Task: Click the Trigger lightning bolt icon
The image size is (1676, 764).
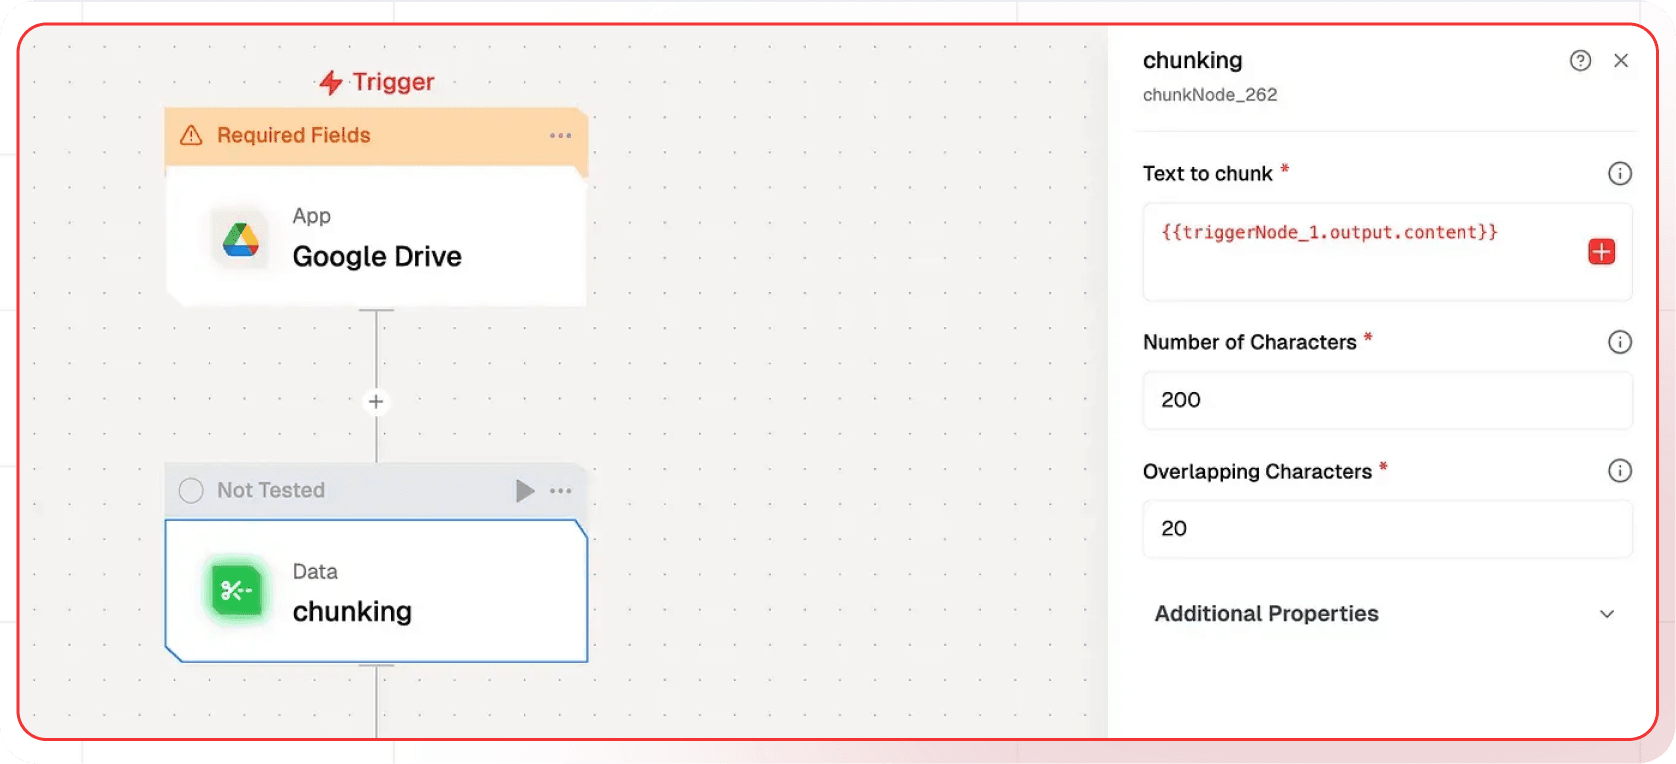Action: tap(331, 82)
